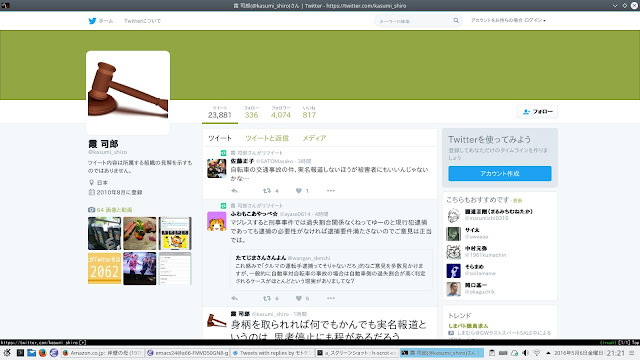640x360 pixels.
Task: Open the volume speaker tray icon
Action: coord(525,353)
